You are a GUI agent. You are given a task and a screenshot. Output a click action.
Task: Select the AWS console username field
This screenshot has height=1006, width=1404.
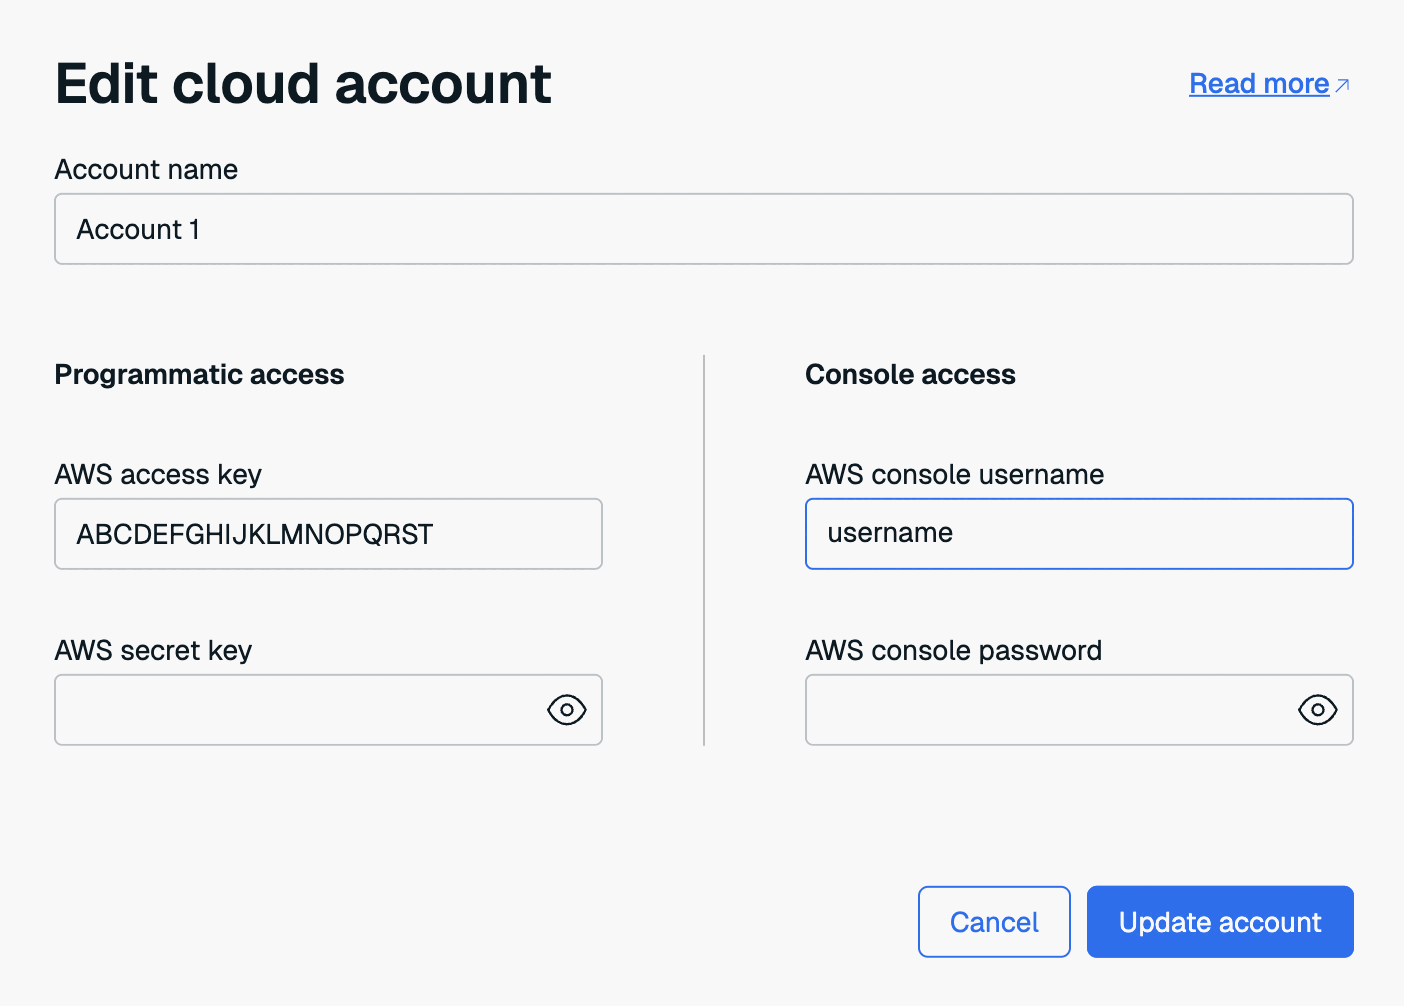(1078, 534)
